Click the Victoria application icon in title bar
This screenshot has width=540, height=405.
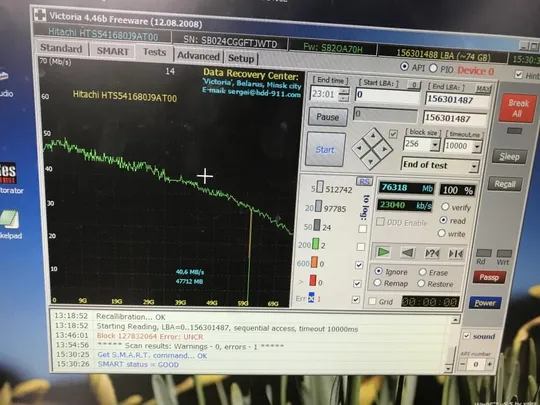(x=40, y=15)
